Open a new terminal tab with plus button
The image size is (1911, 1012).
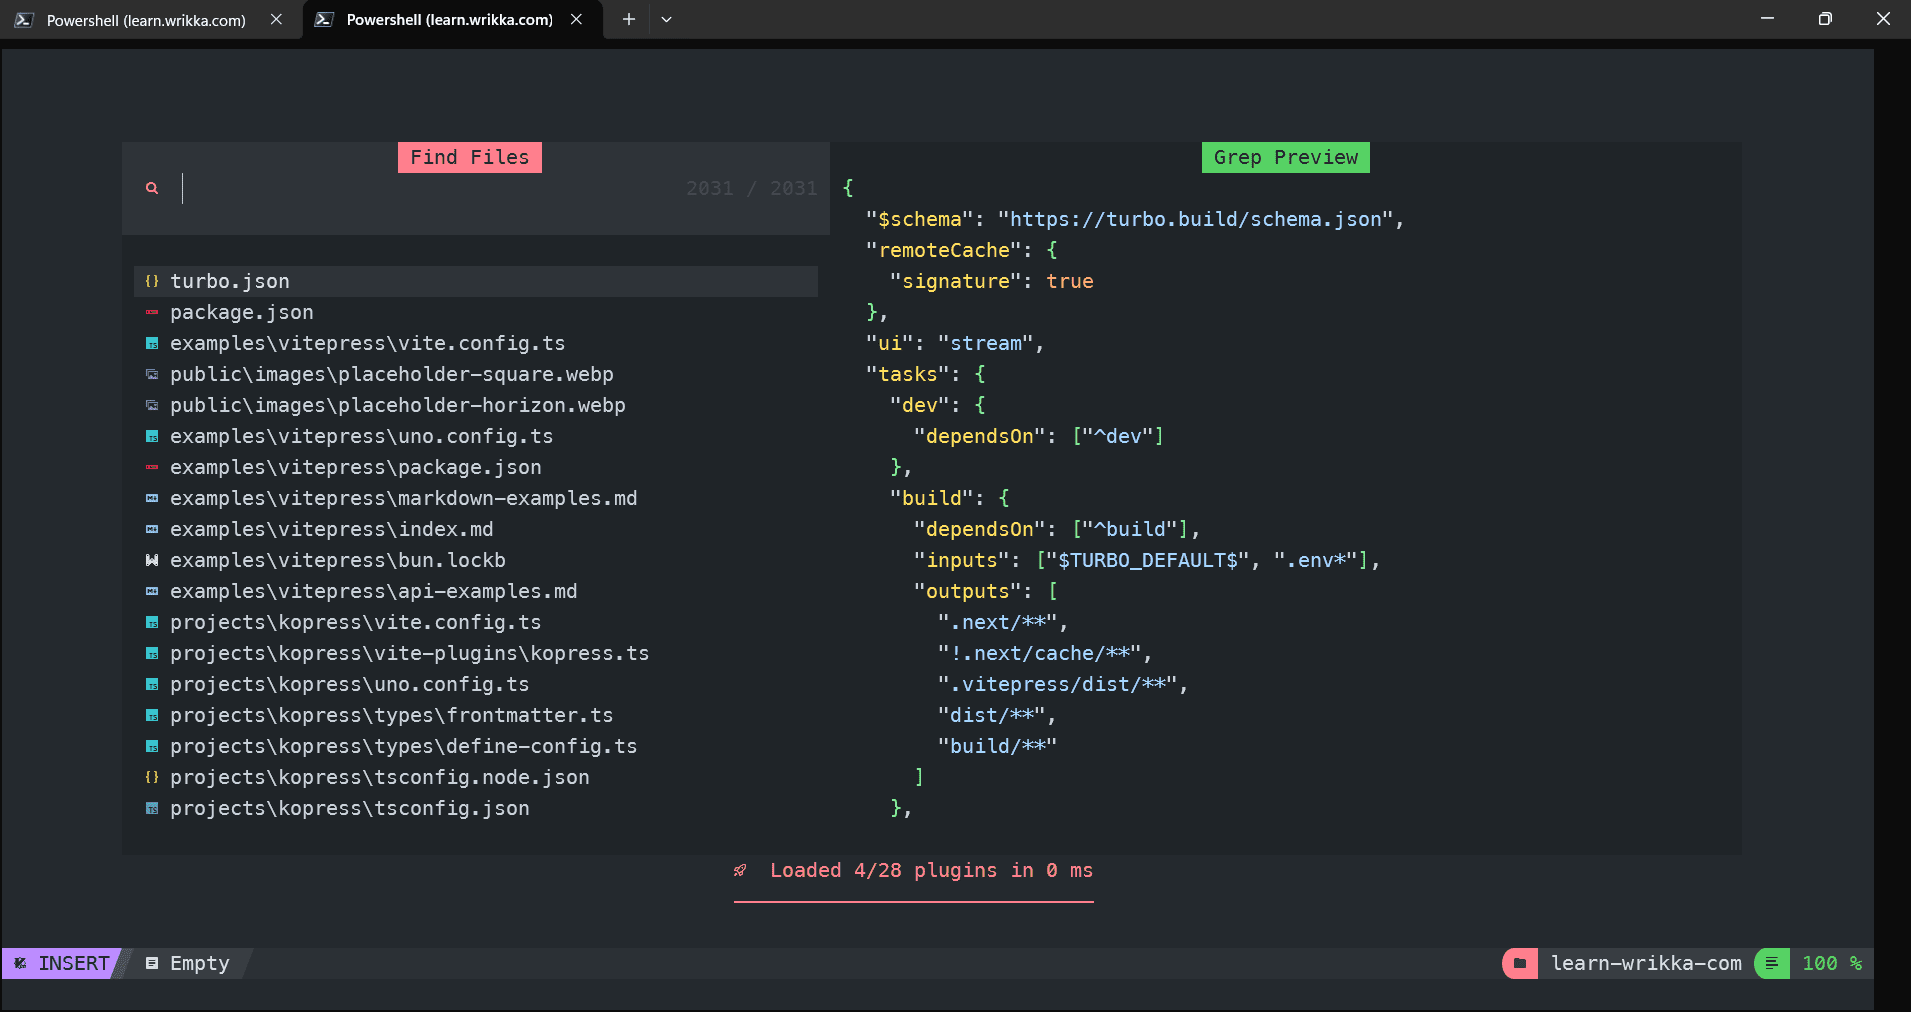point(629,19)
